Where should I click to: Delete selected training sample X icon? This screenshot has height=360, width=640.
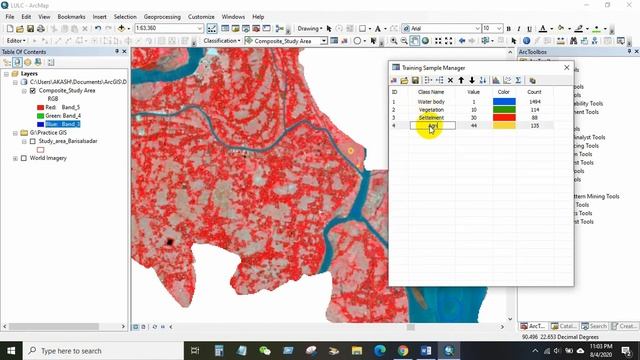tap(450, 80)
